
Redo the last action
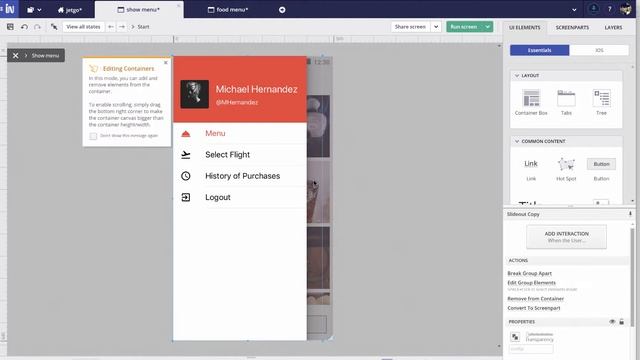point(37,27)
